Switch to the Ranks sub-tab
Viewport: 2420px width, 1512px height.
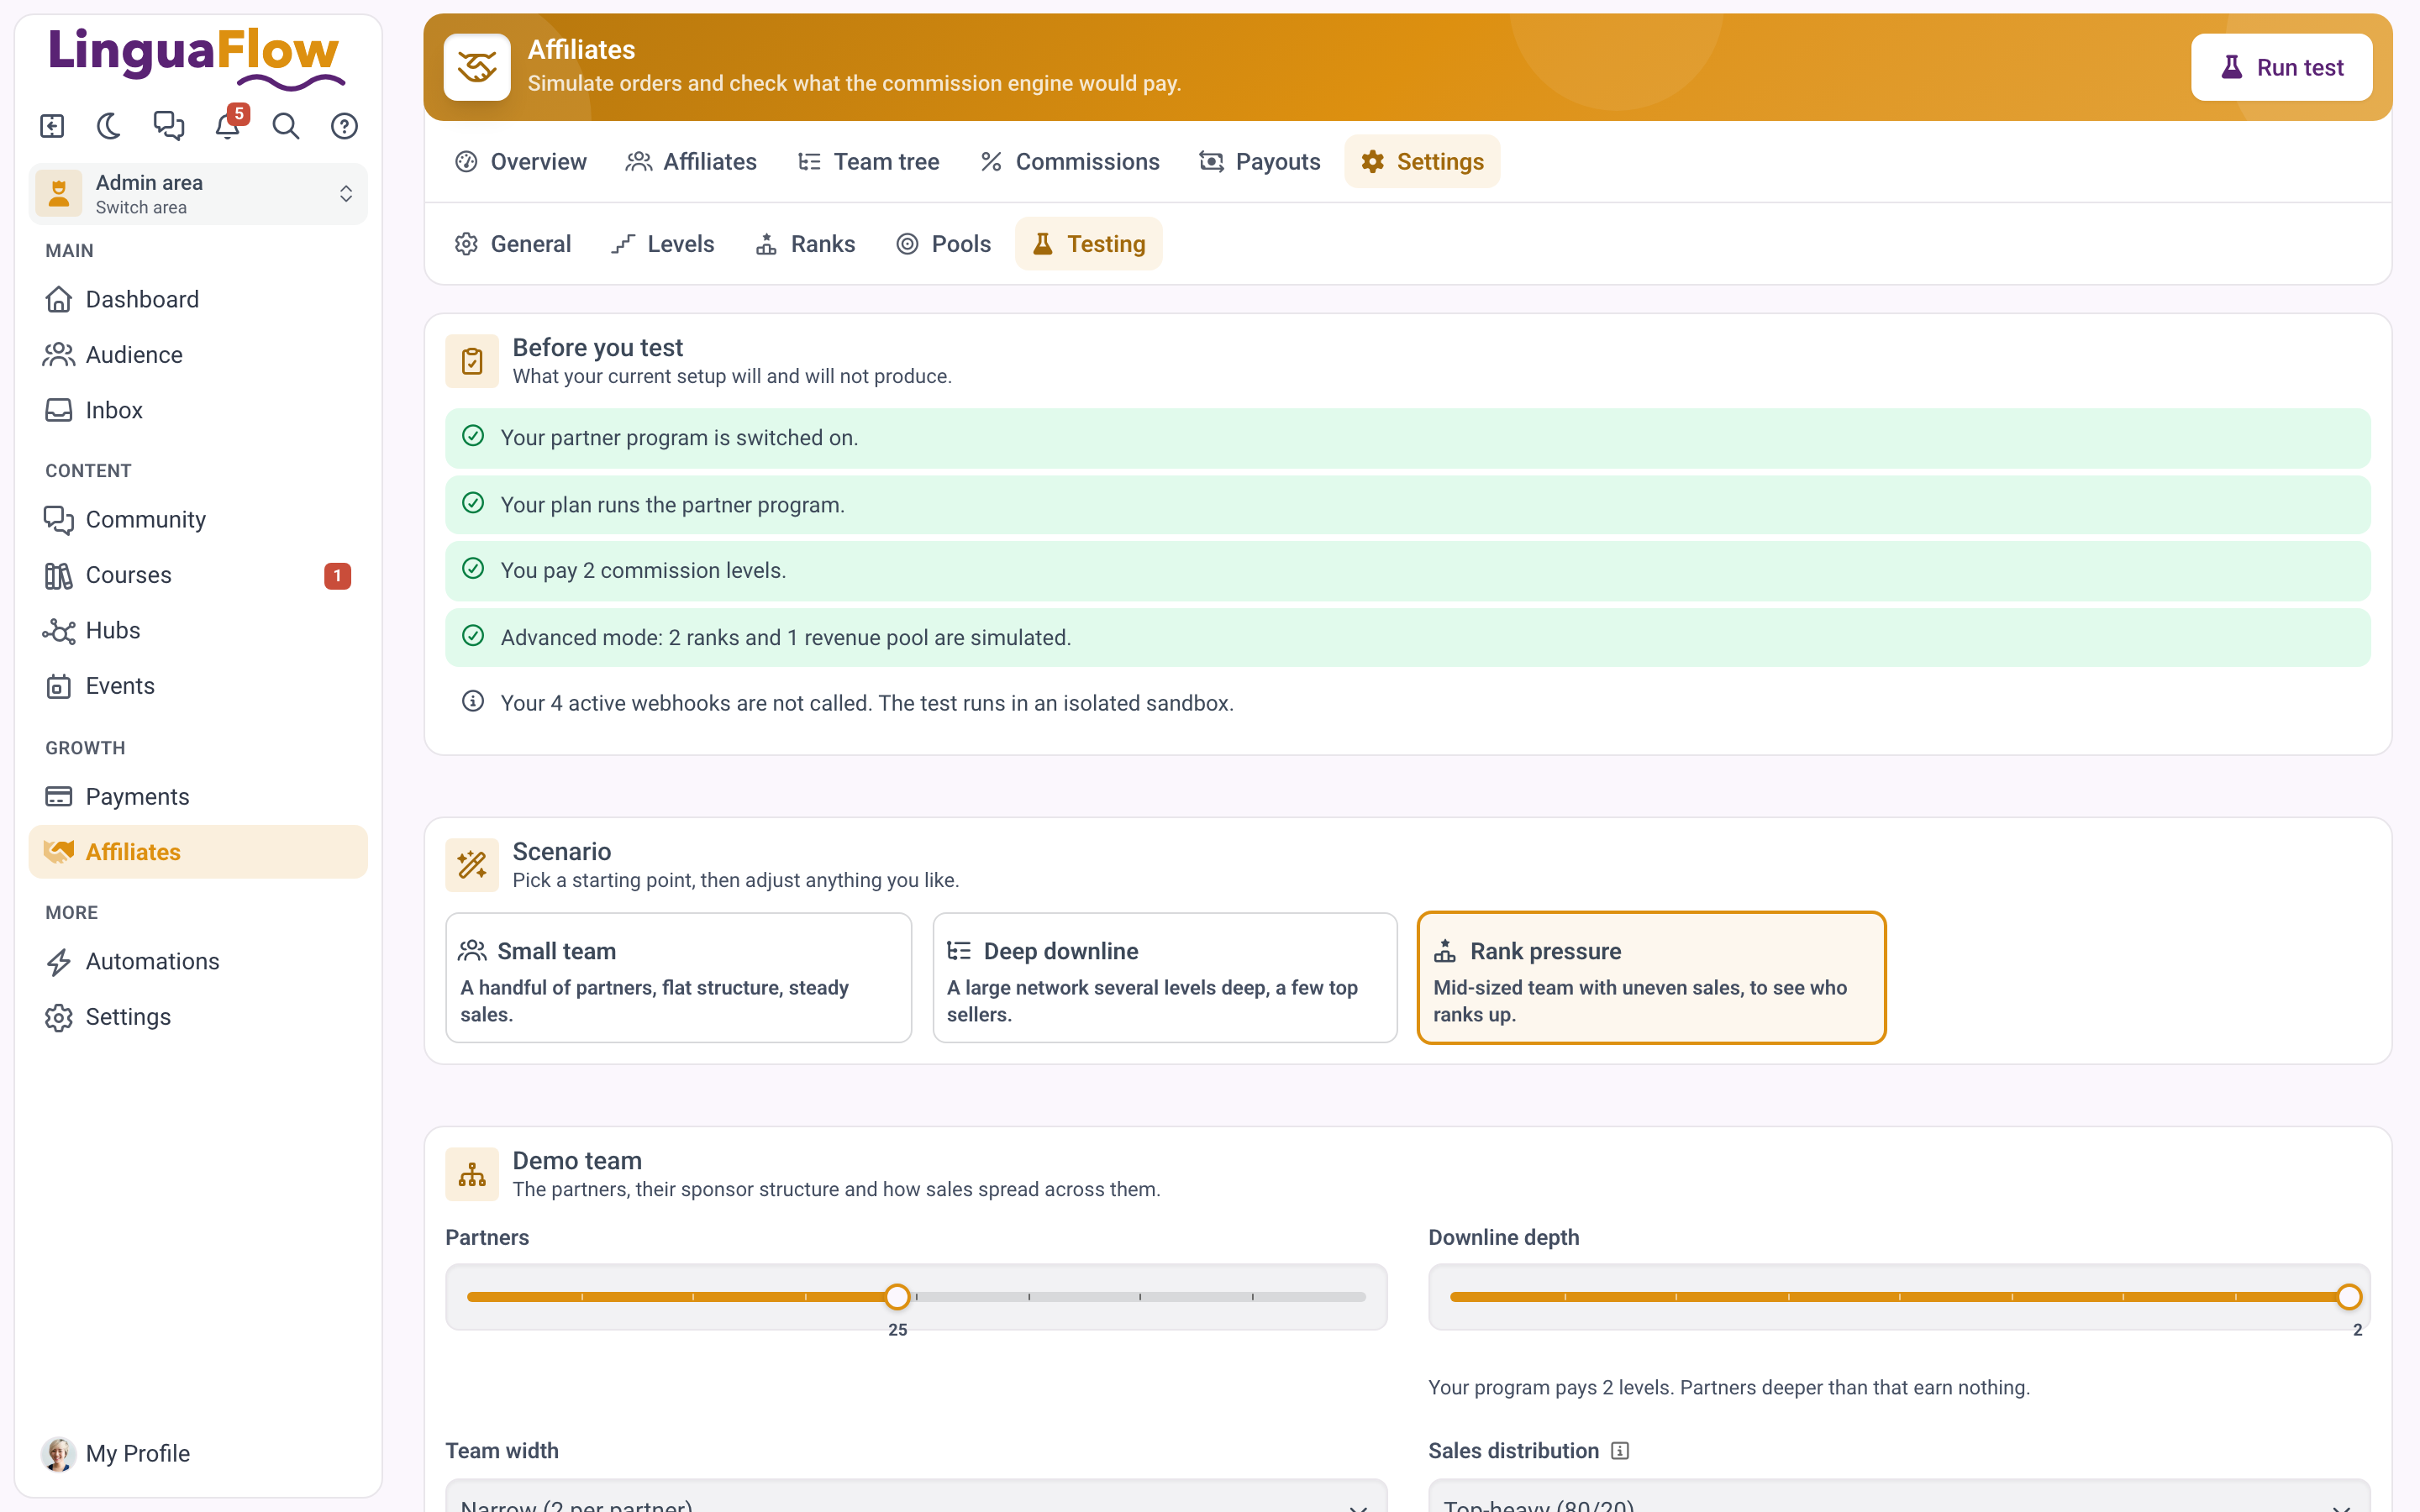(805, 244)
